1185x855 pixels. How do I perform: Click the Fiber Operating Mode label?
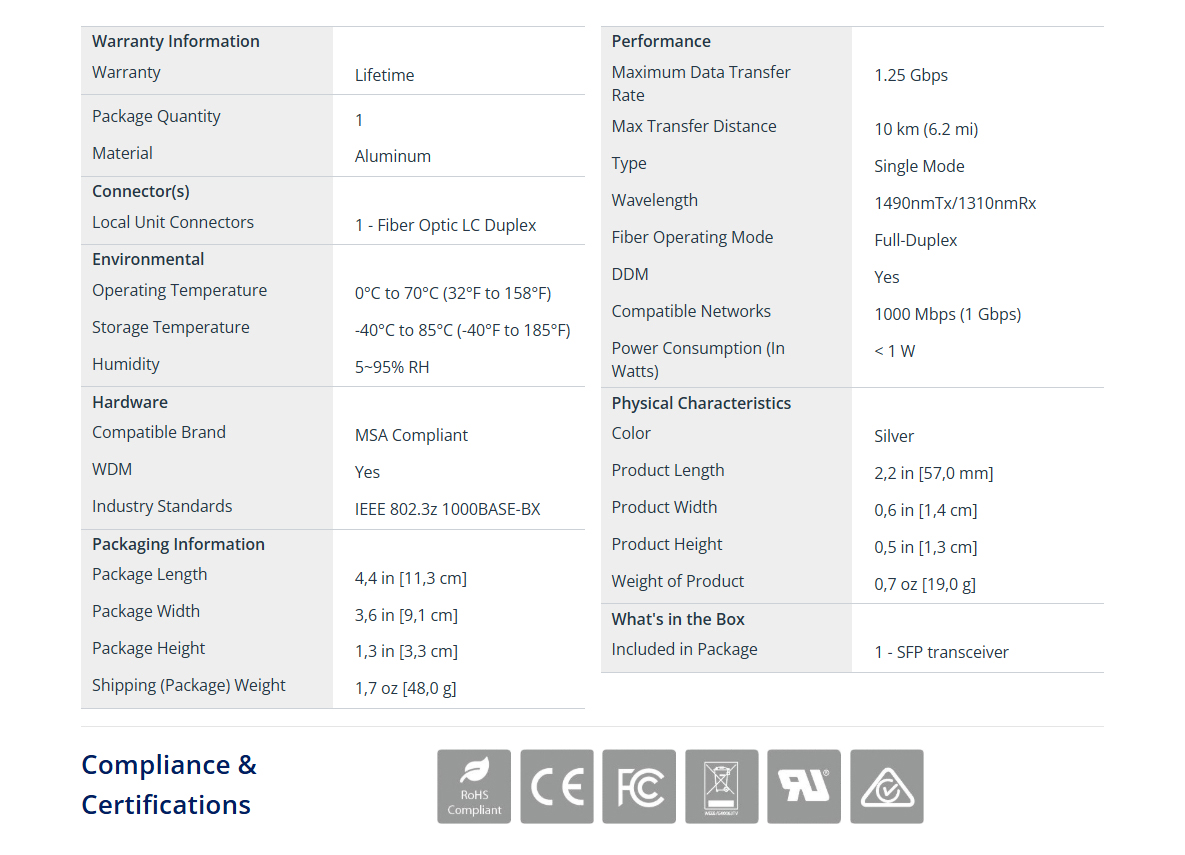click(692, 237)
